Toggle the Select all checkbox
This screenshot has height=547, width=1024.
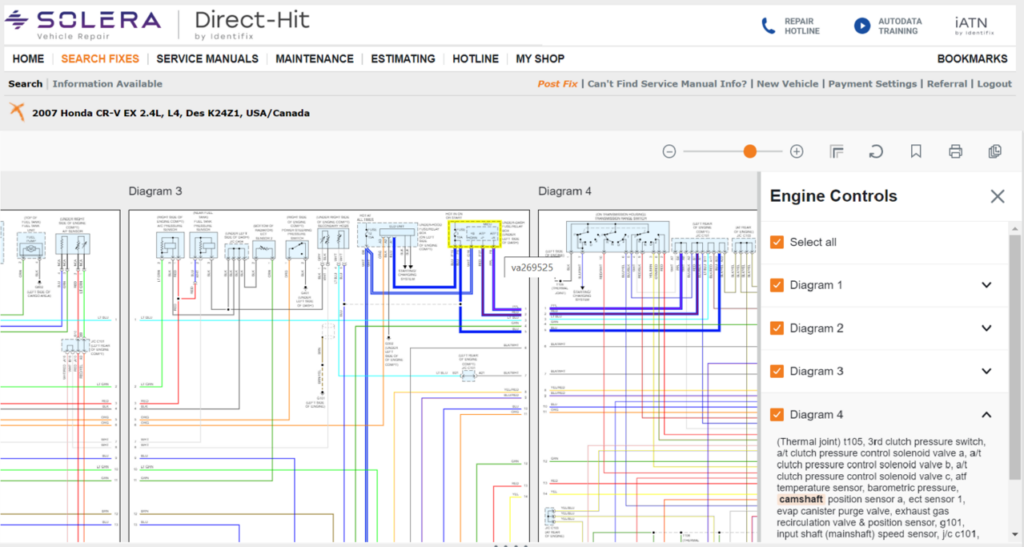[777, 242]
